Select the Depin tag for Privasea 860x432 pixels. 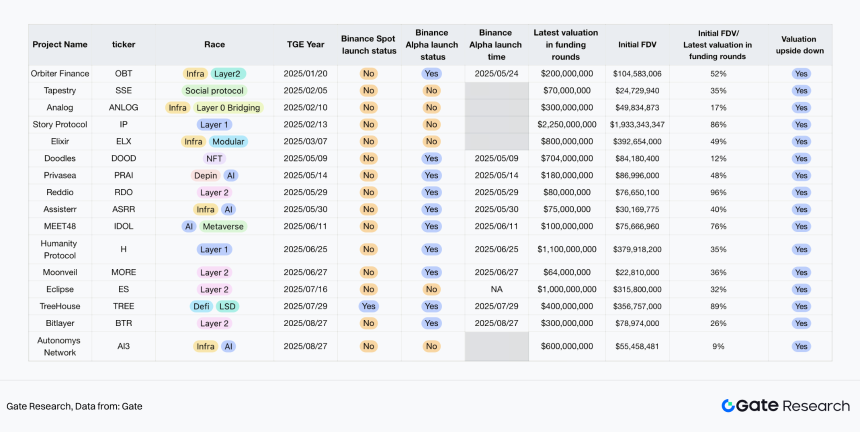pyautogui.click(x=206, y=175)
